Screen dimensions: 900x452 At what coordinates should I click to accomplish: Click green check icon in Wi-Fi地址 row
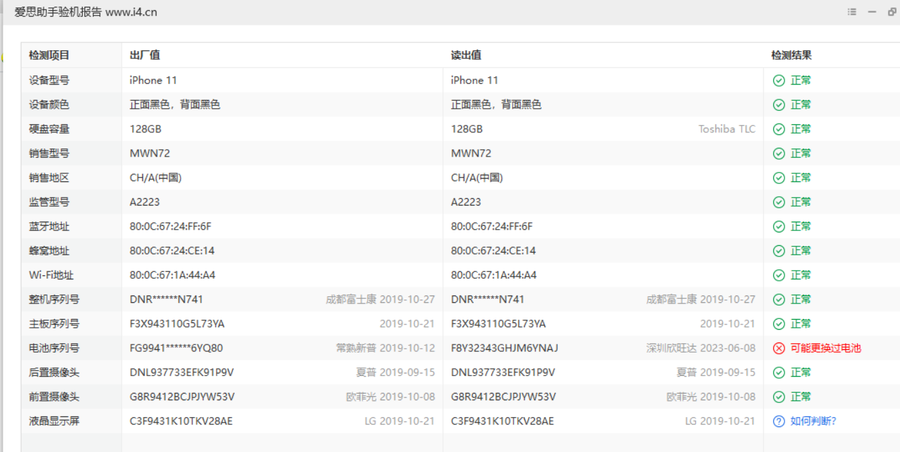pyautogui.click(x=778, y=275)
